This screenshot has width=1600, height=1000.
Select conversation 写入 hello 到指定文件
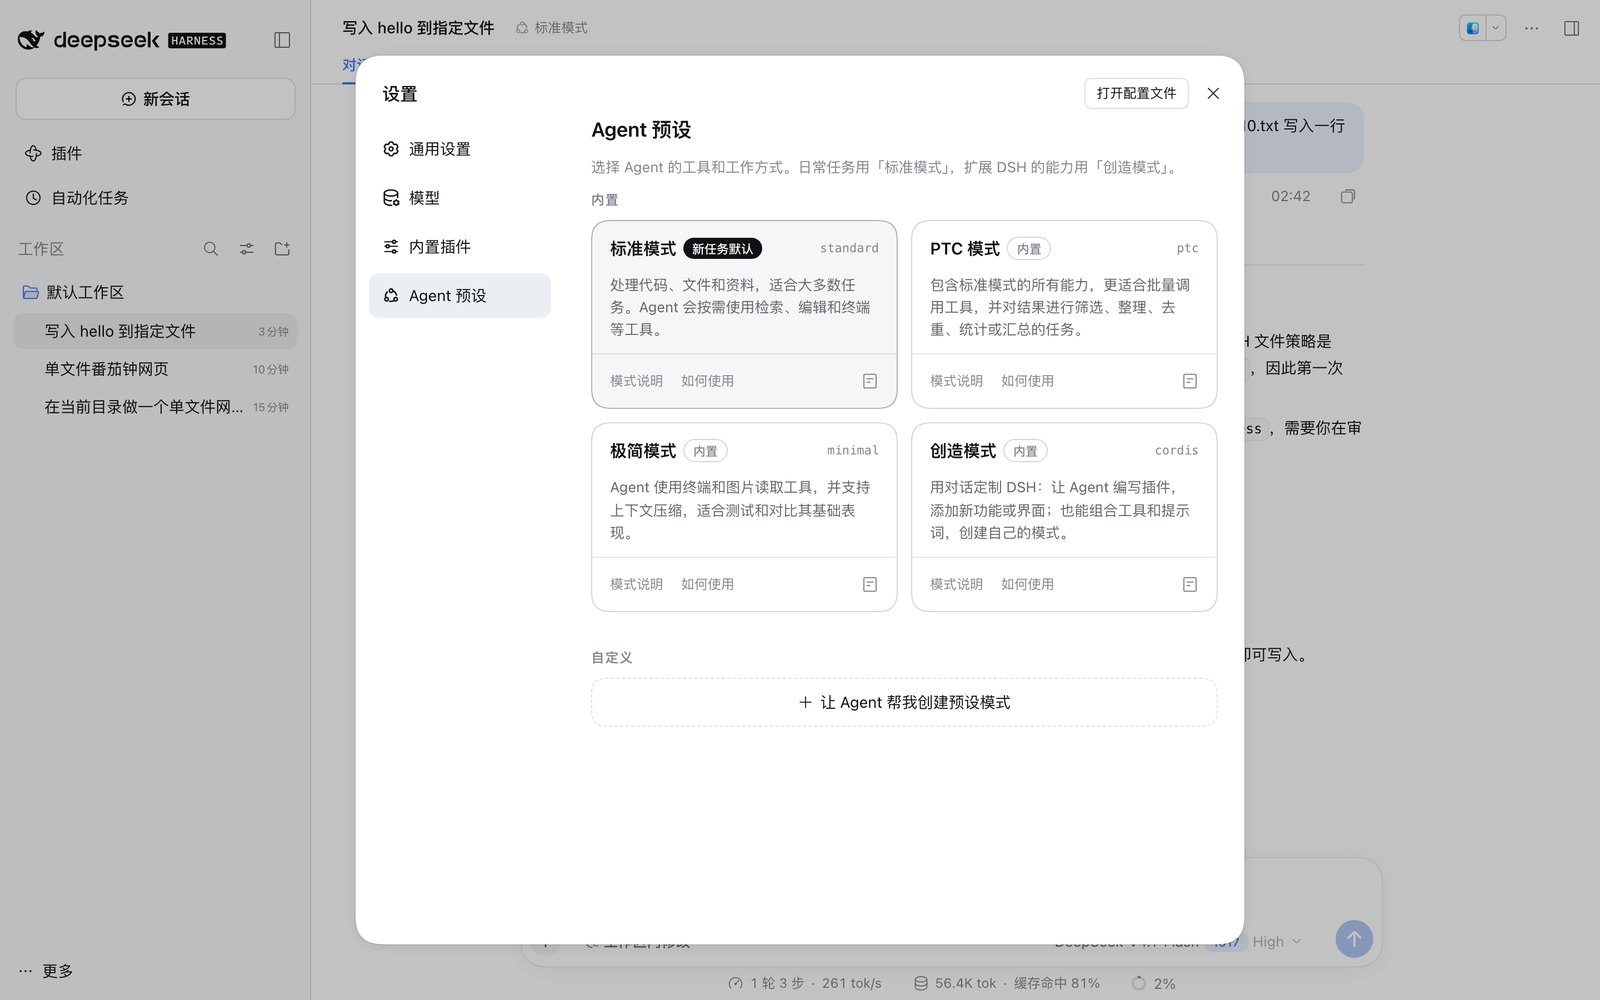pyautogui.click(x=155, y=331)
